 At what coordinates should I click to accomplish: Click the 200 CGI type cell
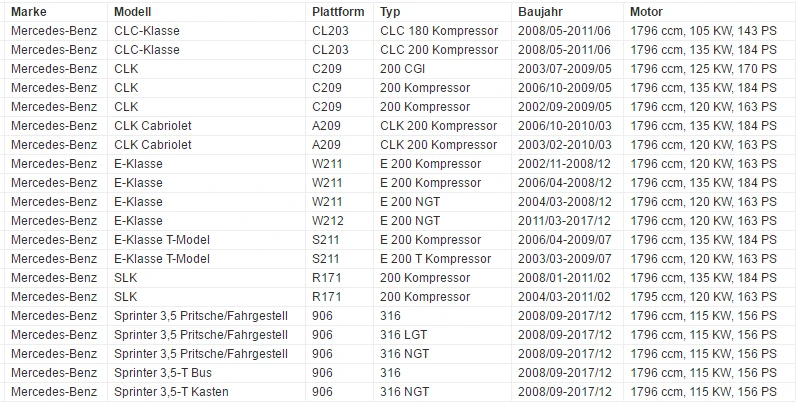point(442,68)
